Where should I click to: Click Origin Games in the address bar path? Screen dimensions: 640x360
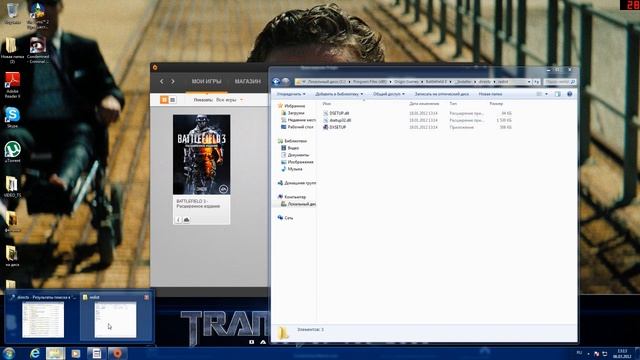click(406, 82)
